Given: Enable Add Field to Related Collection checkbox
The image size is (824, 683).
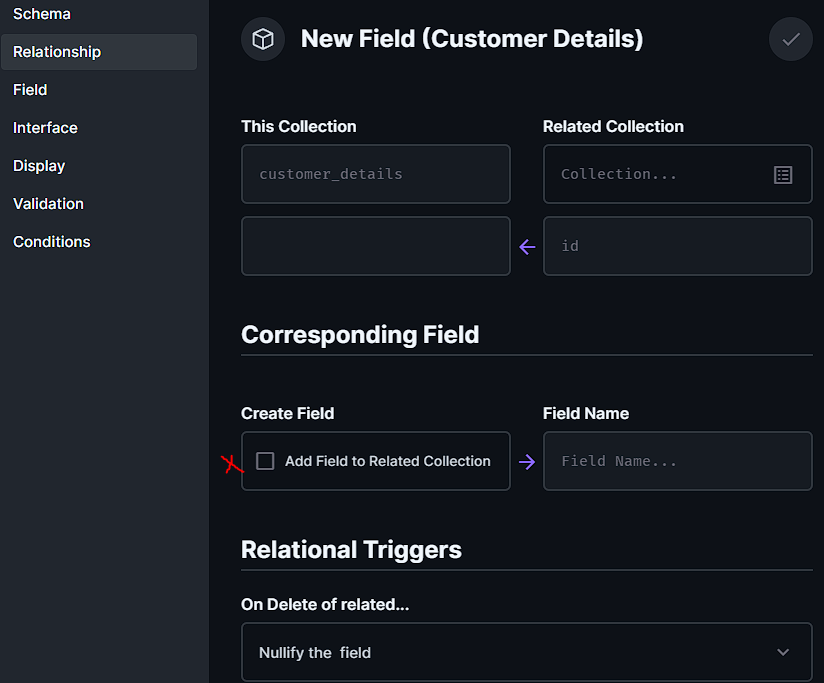Looking at the screenshot, I should pyautogui.click(x=265, y=461).
